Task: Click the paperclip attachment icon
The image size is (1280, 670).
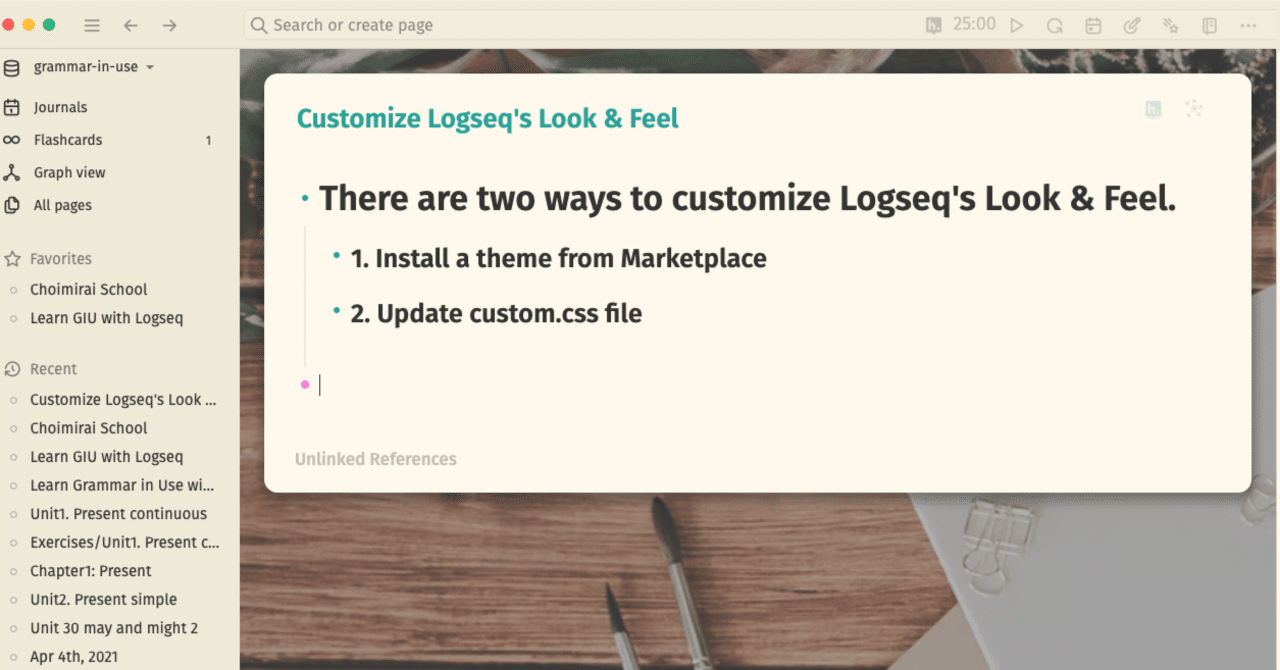Action: (1131, 24)
